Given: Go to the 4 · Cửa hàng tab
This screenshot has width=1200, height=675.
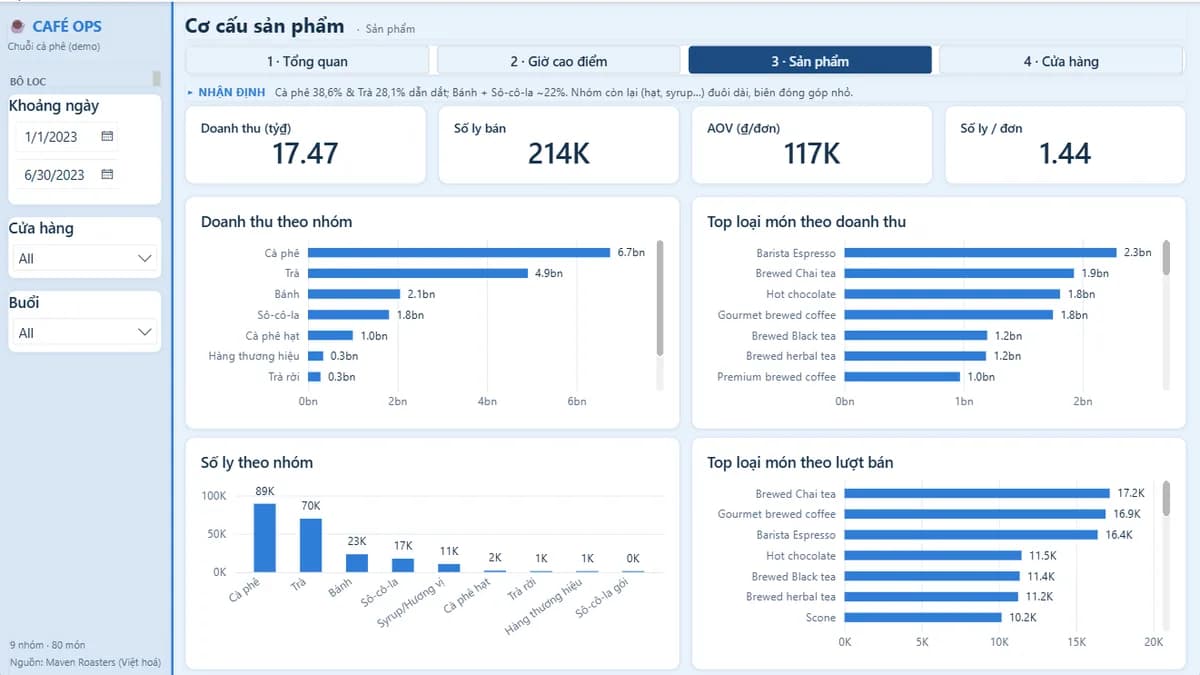Looking at the screenshot, I should coord(1061,61).
